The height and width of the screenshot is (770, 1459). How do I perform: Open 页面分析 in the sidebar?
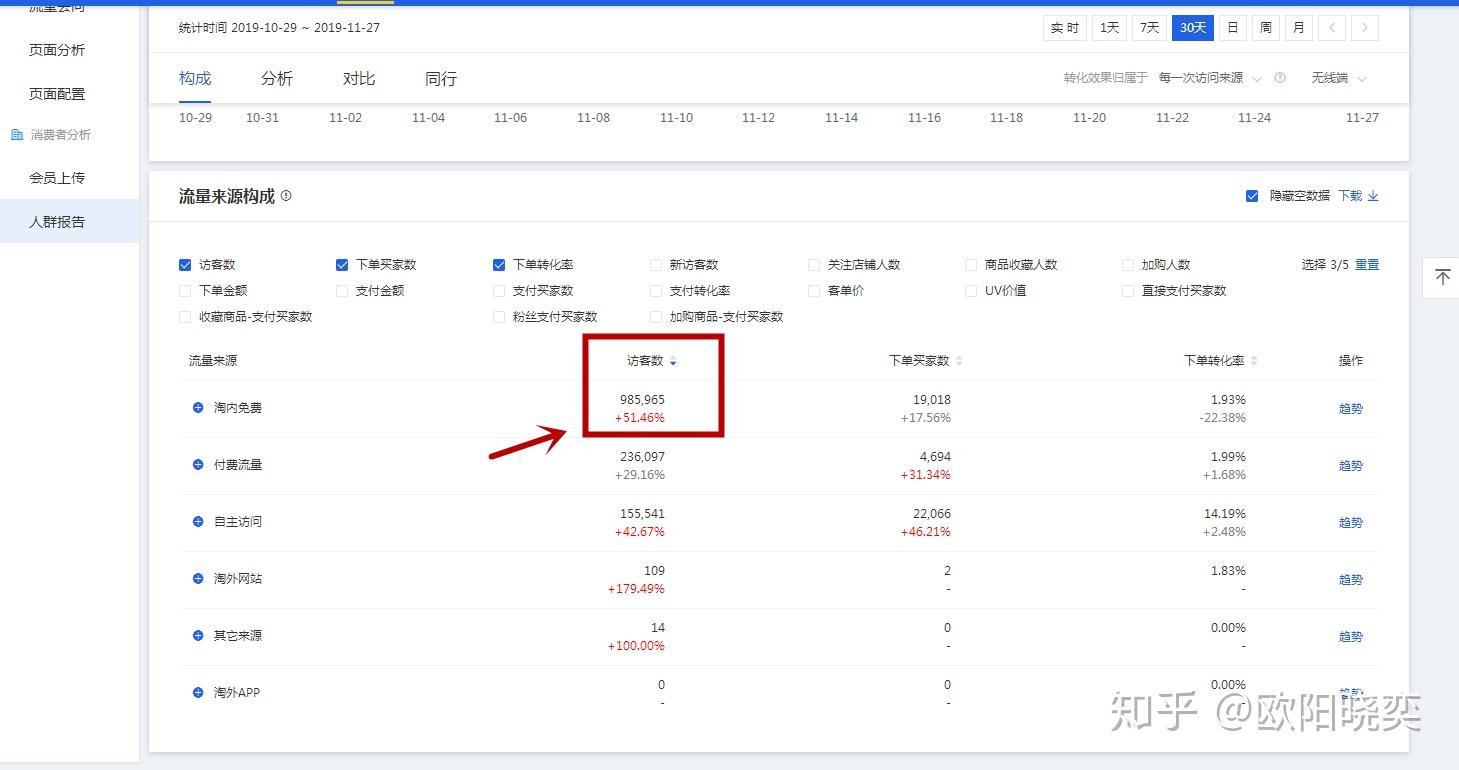click(x=57, y=50)
